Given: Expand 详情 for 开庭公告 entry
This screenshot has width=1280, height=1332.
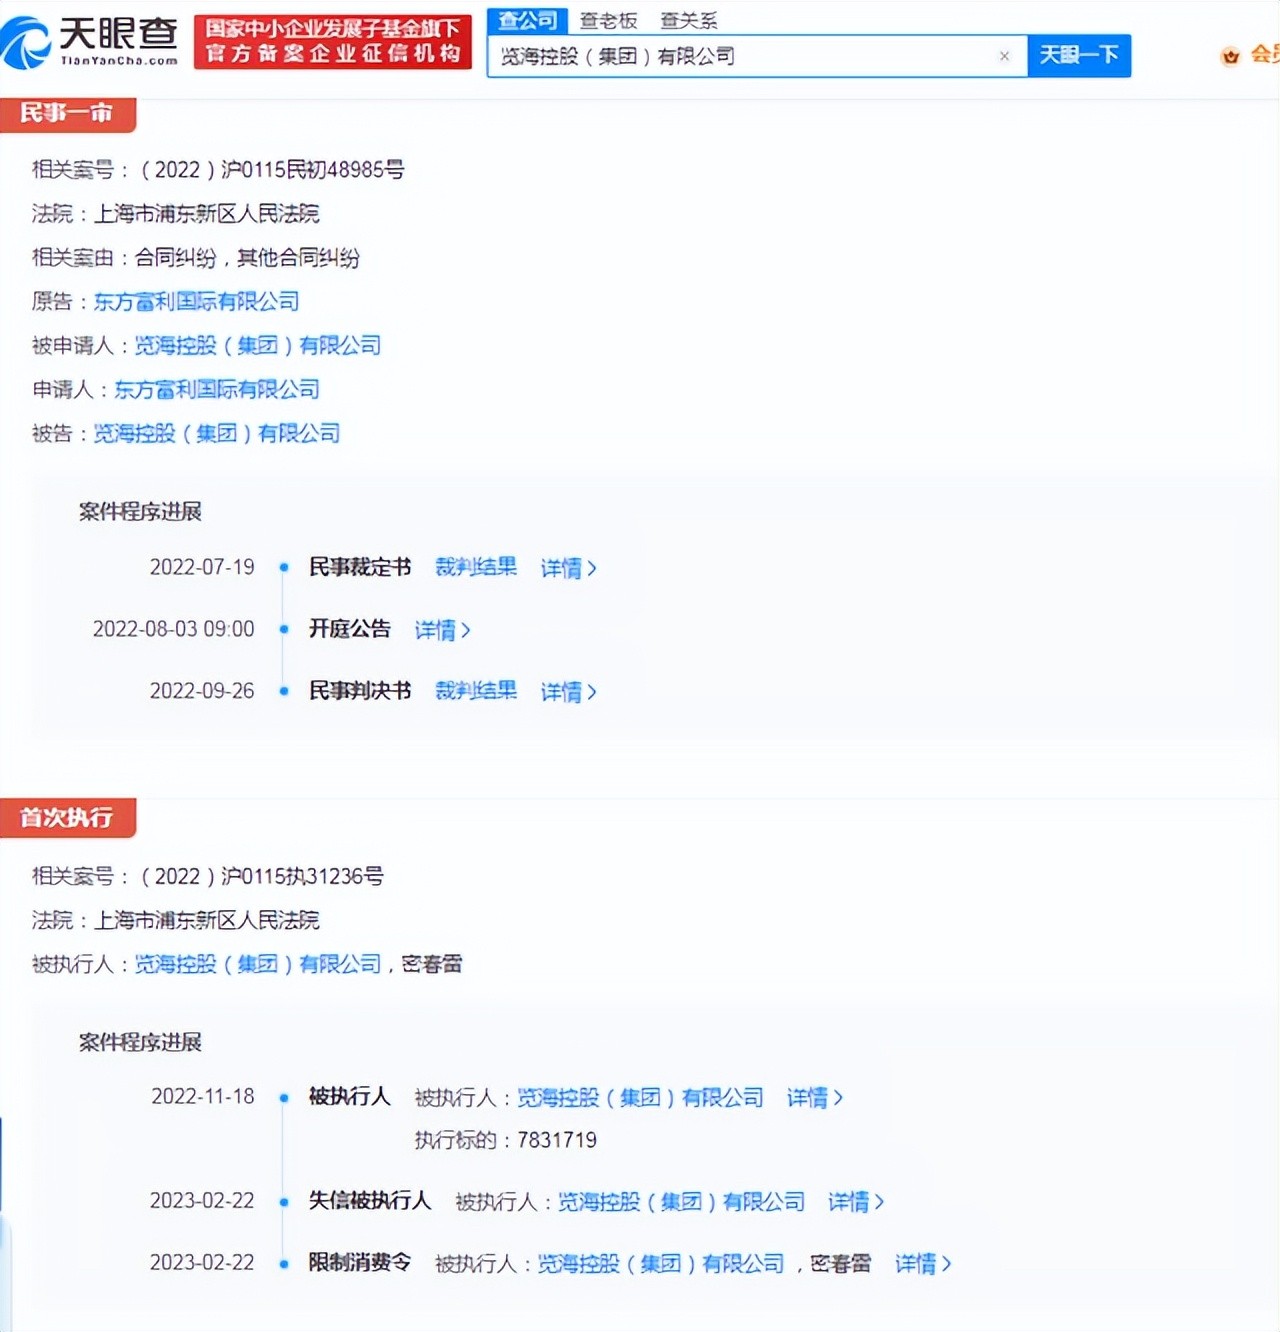Looking at the screenshot, I should coord(442,630).
